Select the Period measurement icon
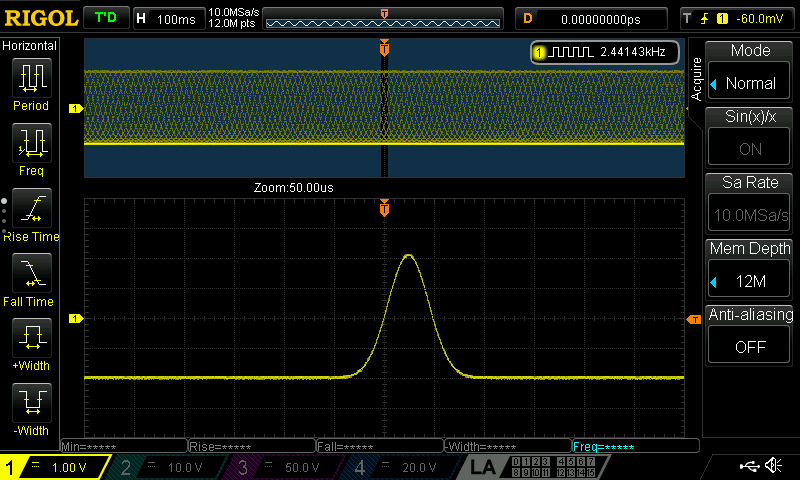Screen dimensions: 800x480 pyautogui.click(x=30, y=77)
